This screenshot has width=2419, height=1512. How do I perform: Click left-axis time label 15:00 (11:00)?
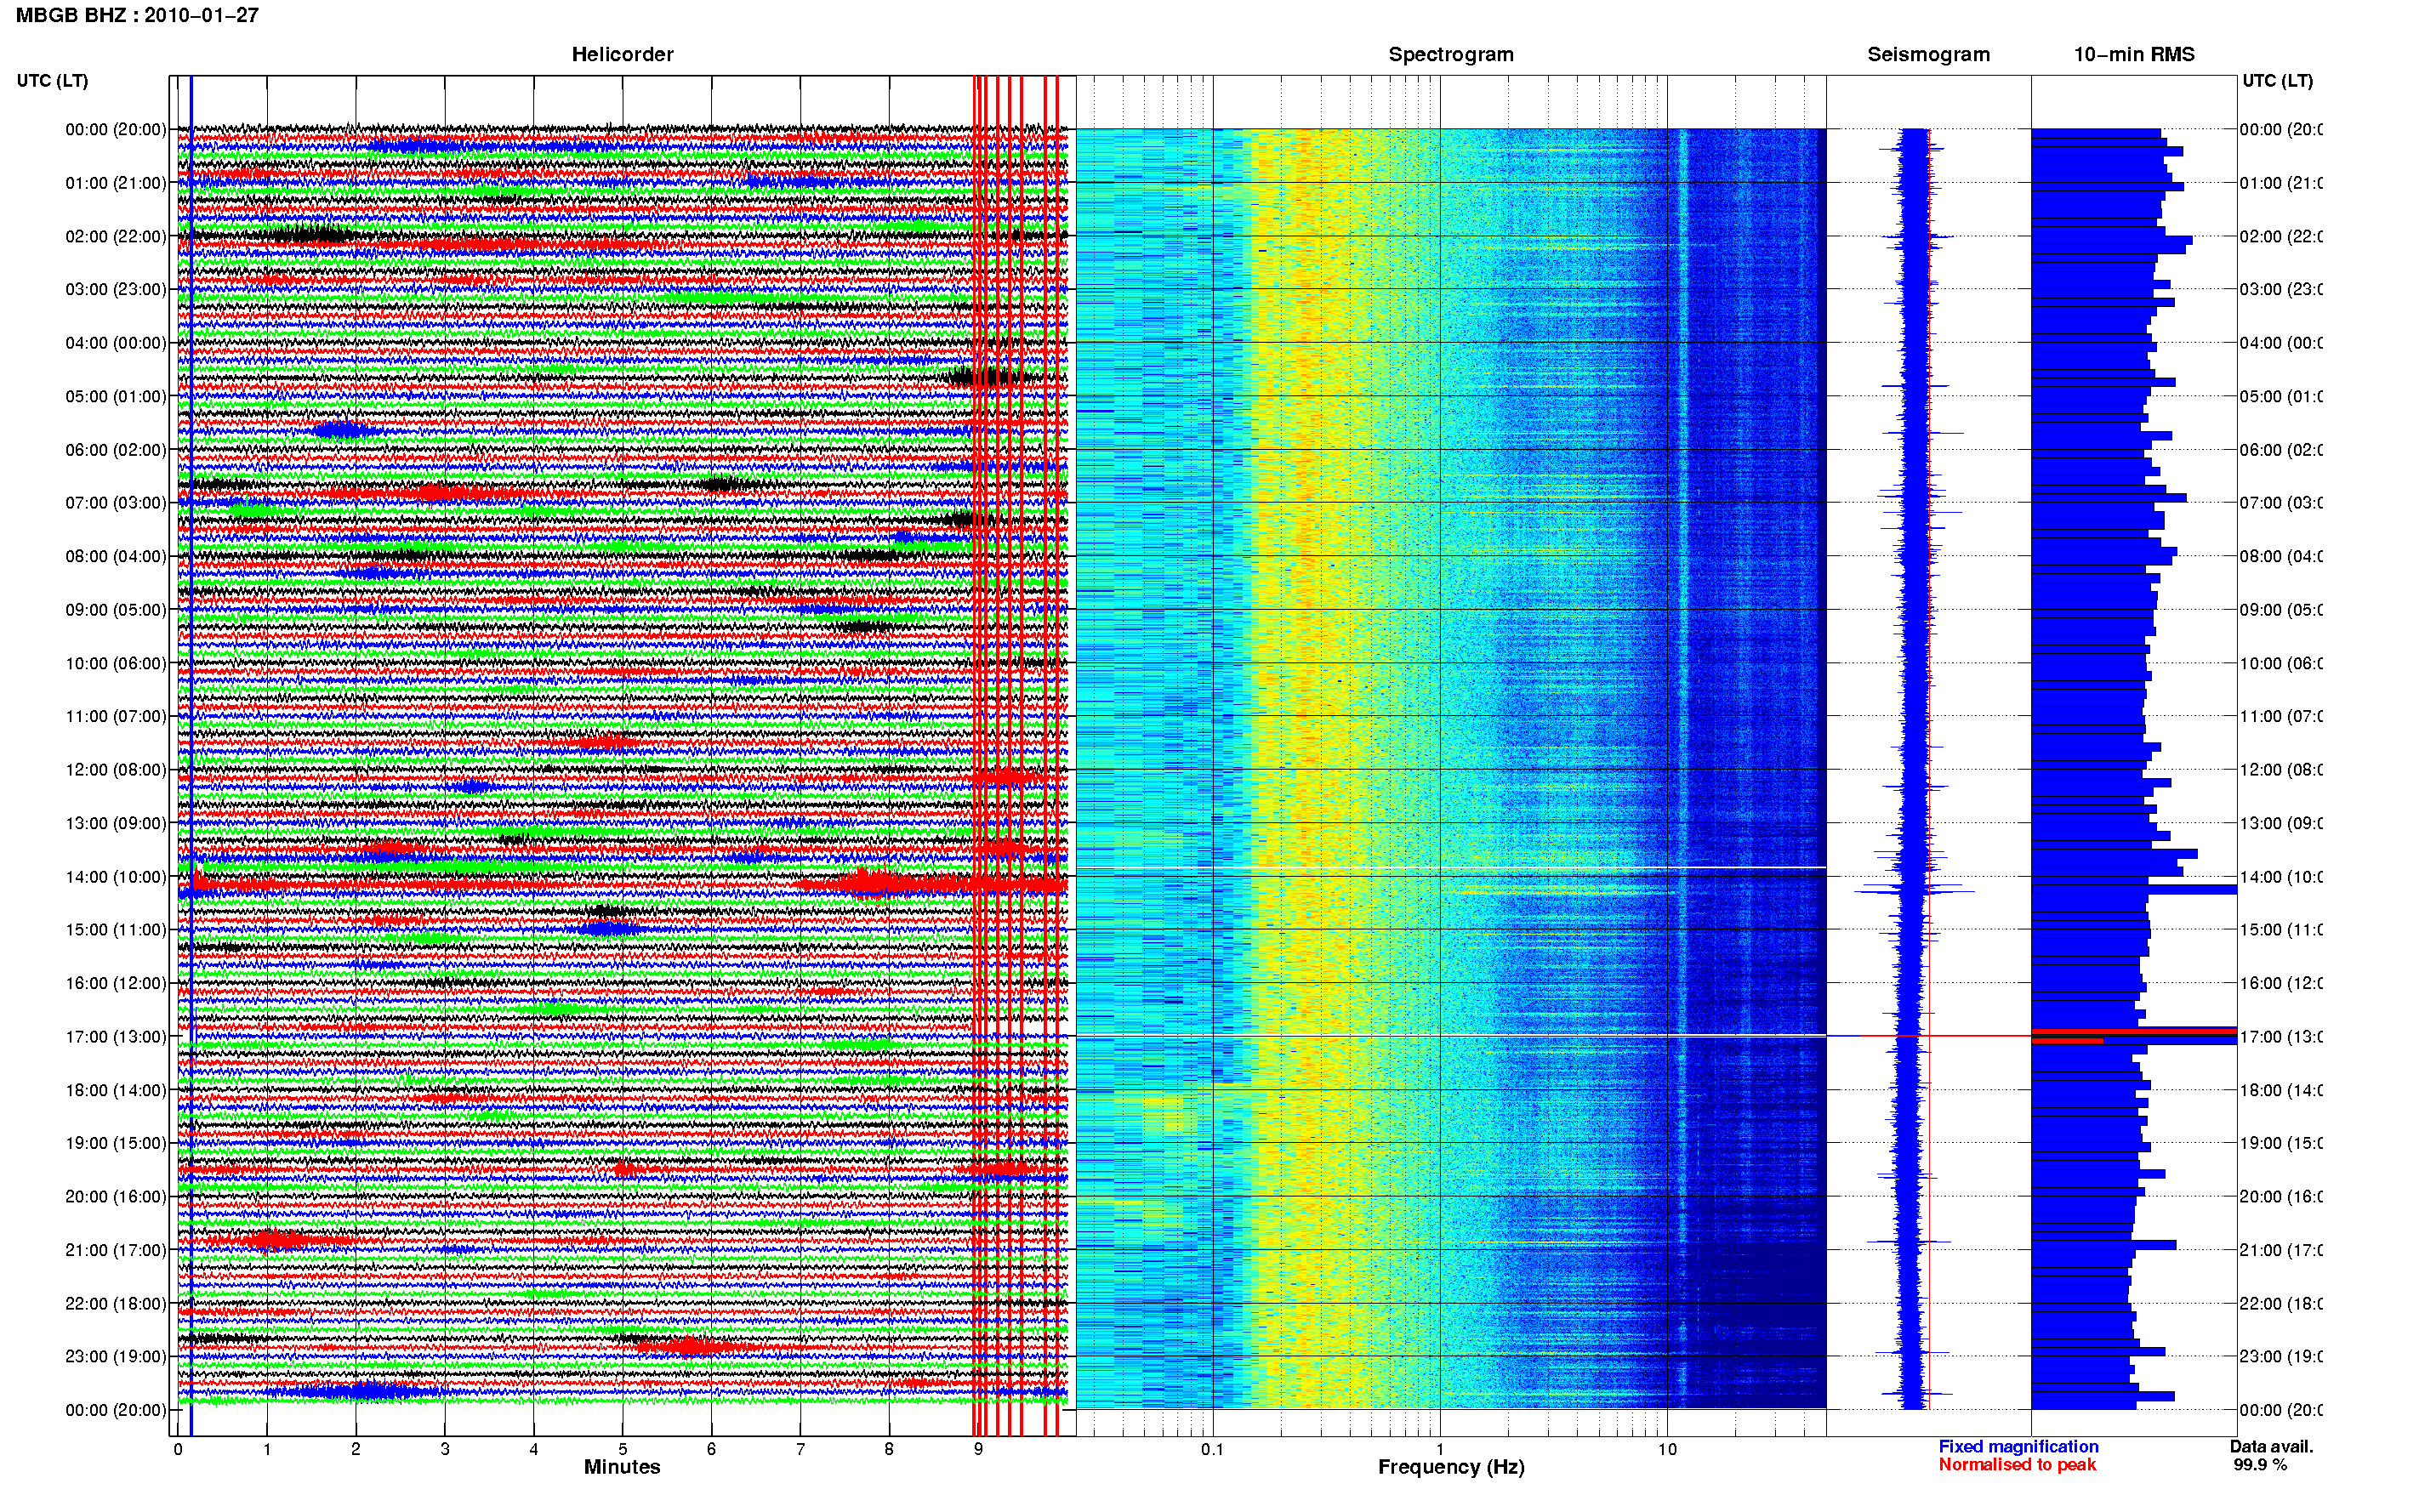(x=116, y=930)
